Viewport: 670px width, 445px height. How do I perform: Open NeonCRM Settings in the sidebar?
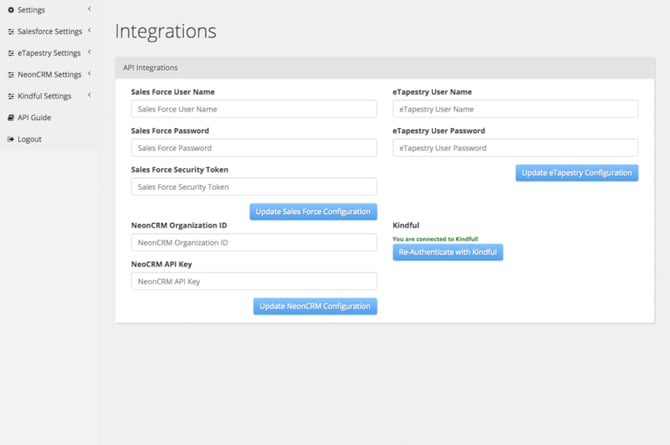(x=49, y=74)
